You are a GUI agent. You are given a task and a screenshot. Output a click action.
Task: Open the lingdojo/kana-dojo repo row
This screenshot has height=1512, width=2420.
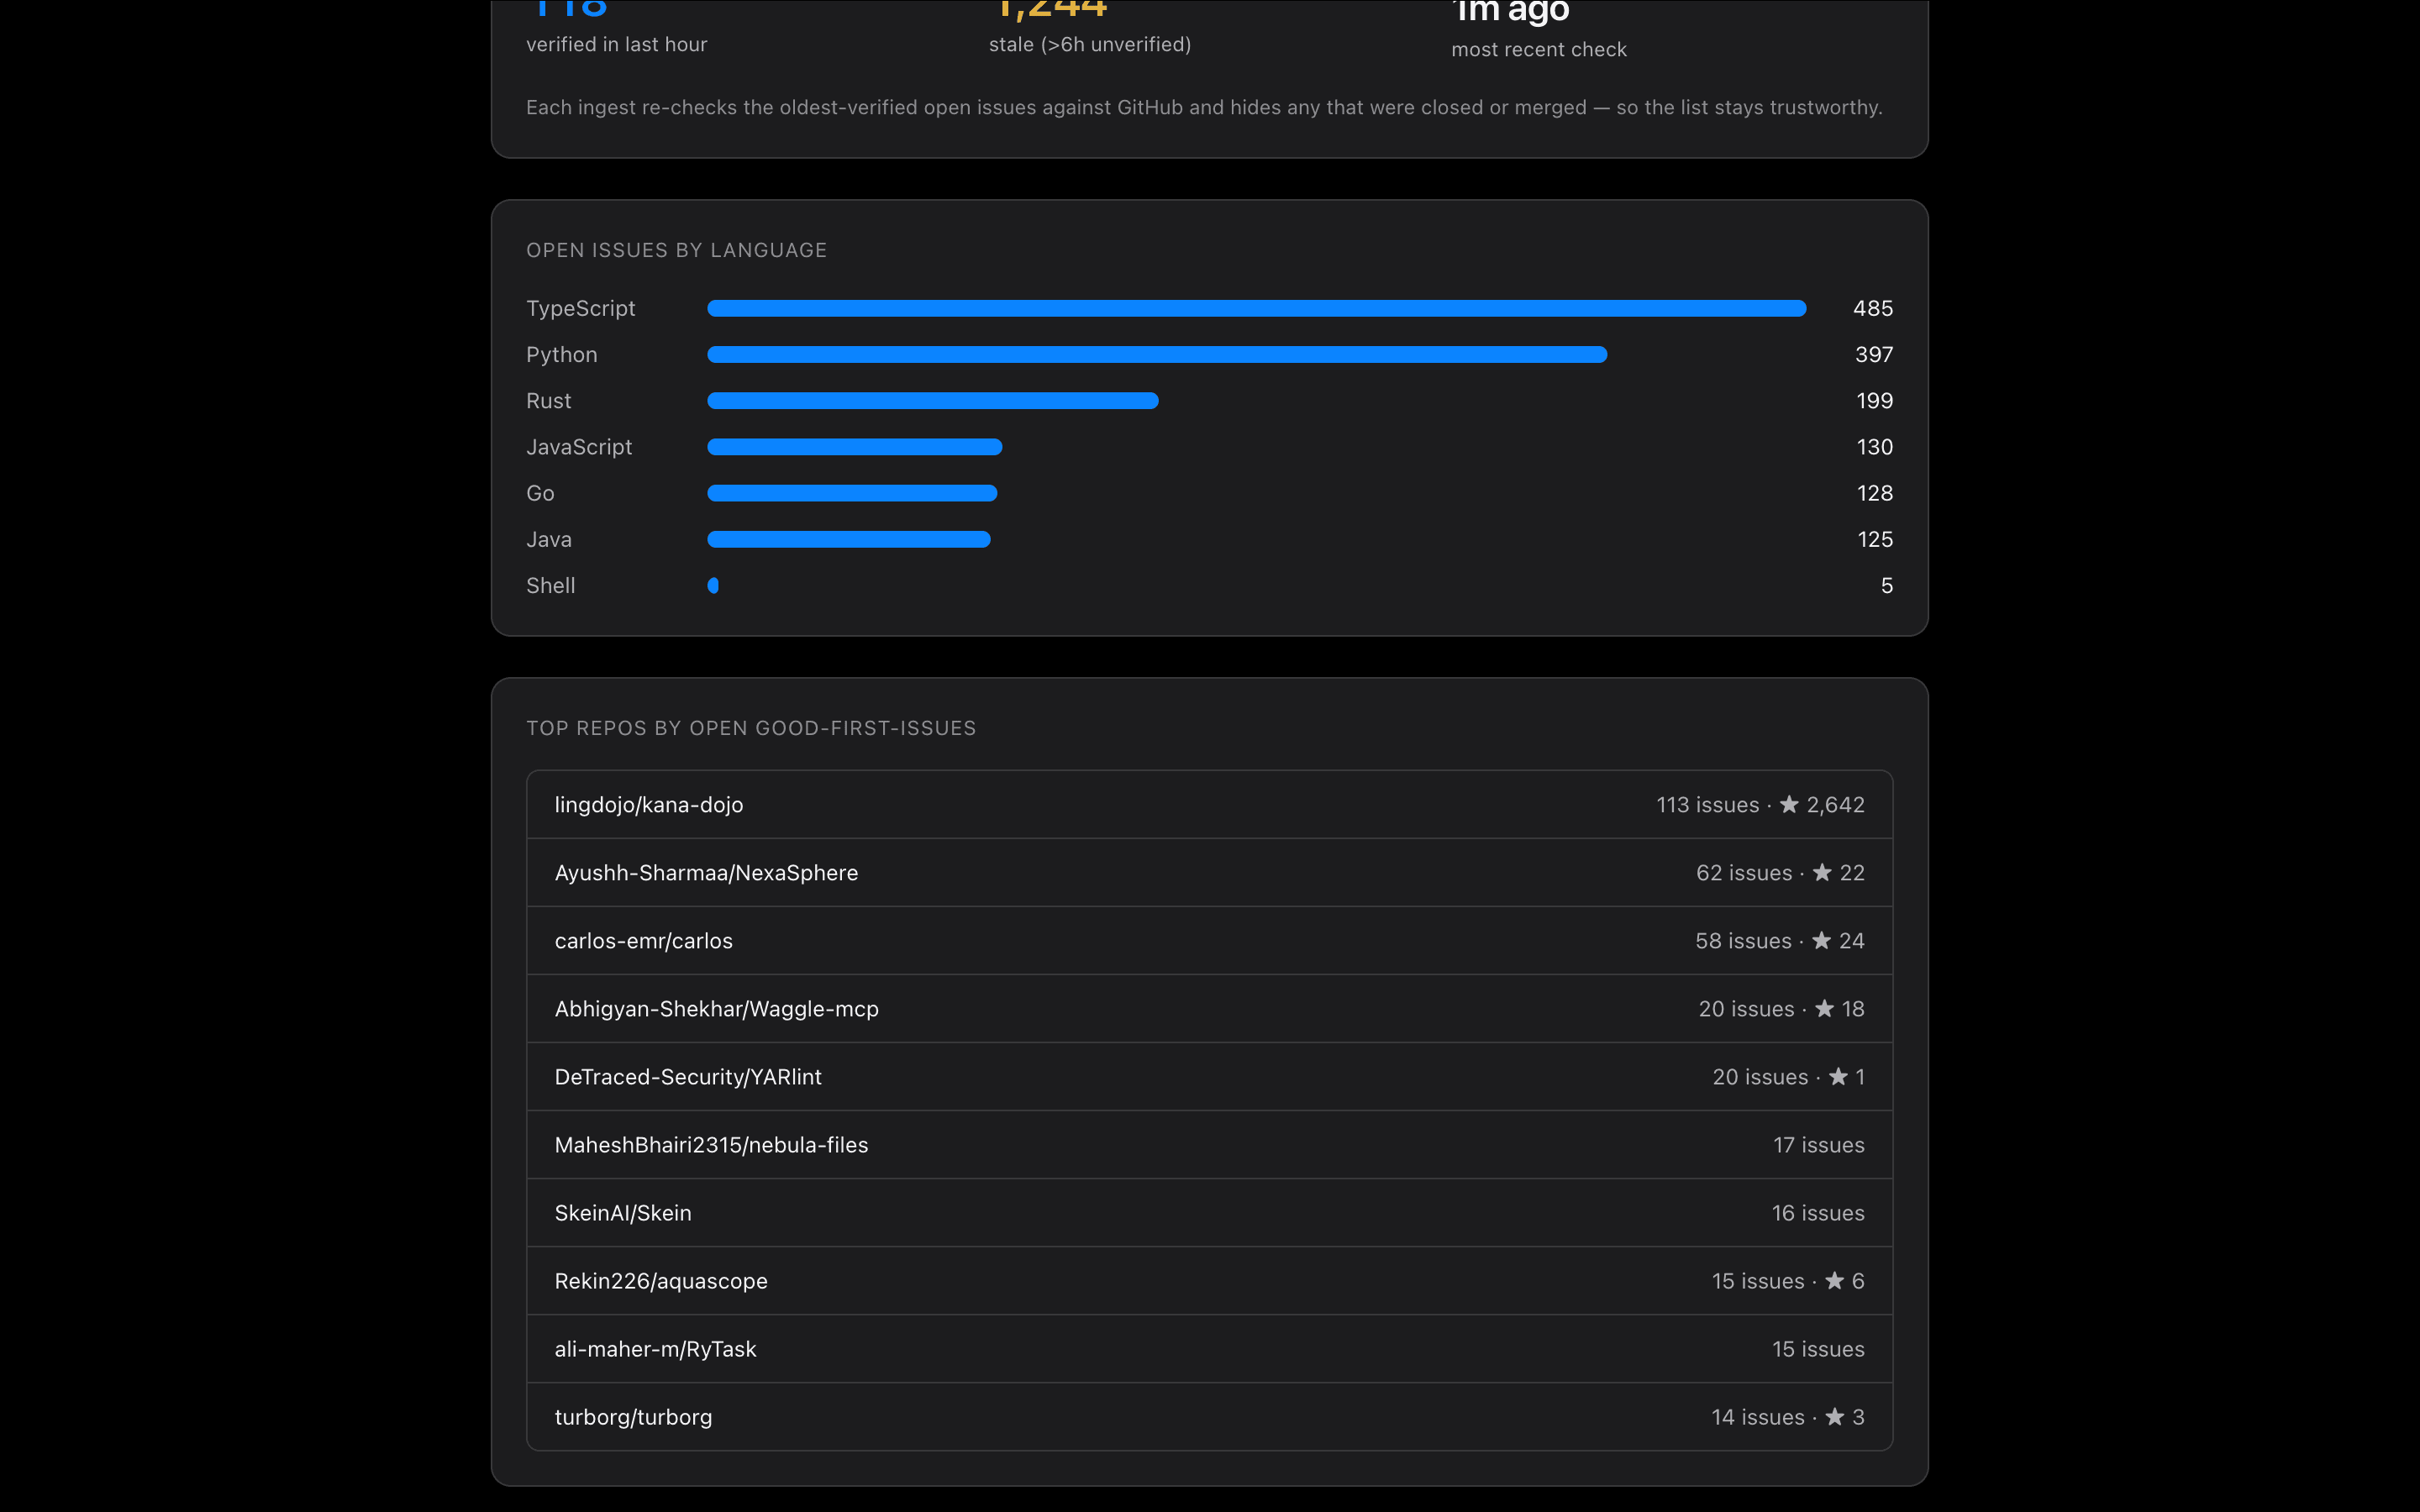1209,804
